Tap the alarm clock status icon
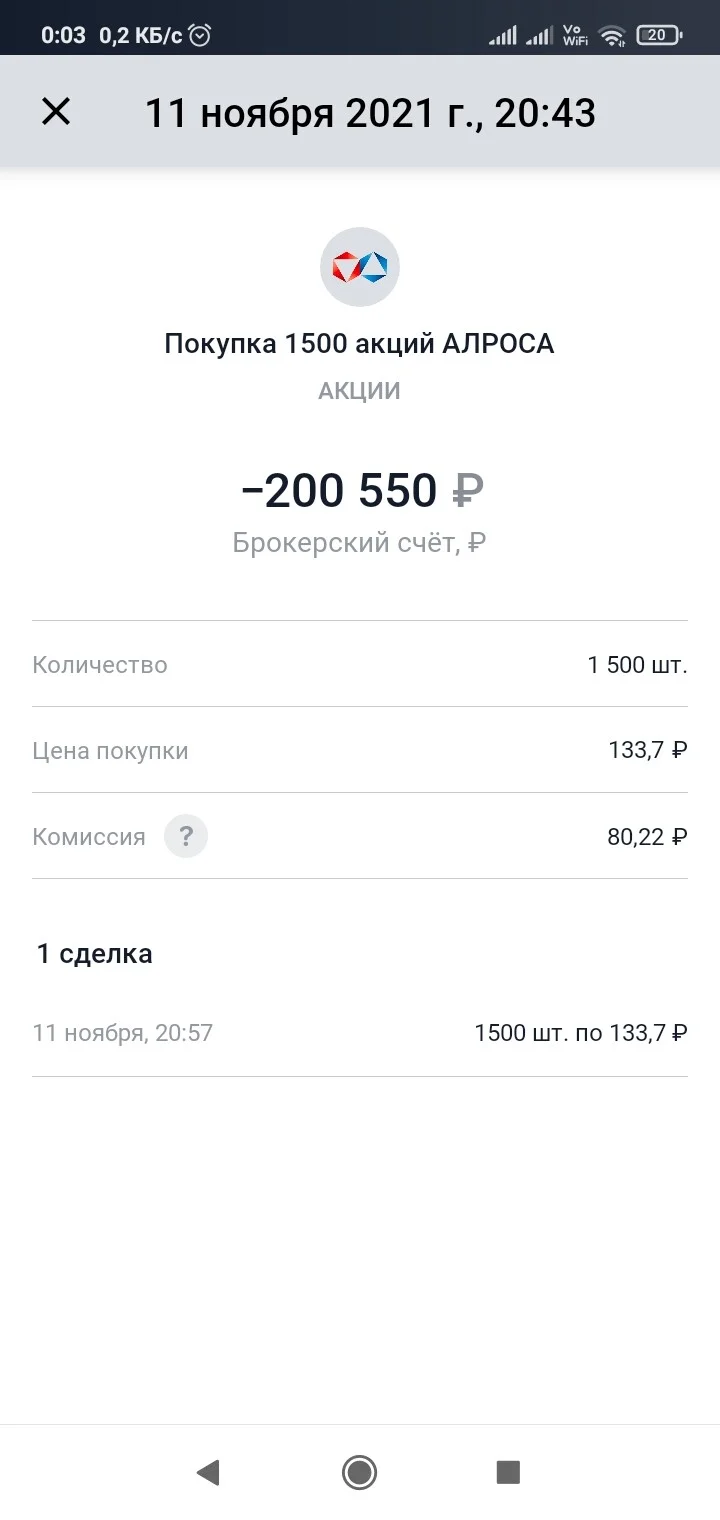 tap(201, 35)
